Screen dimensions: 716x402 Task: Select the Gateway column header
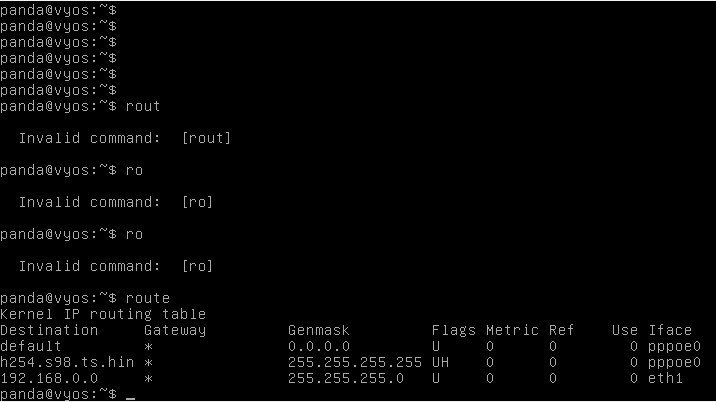pos(175,331)
